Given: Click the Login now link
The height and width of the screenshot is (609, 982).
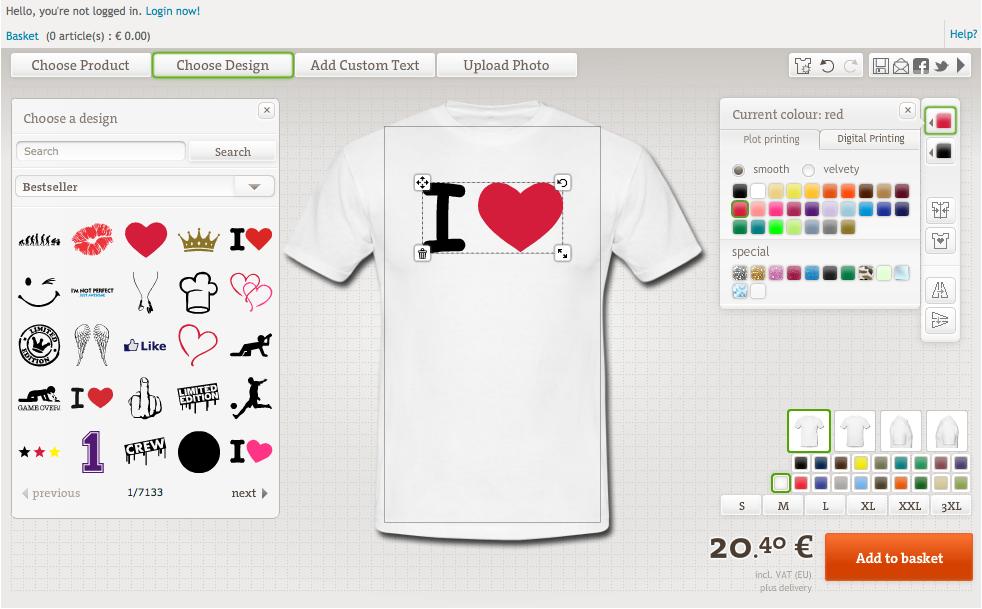Looking at the screenshot, I should click(x=172, y=11).
